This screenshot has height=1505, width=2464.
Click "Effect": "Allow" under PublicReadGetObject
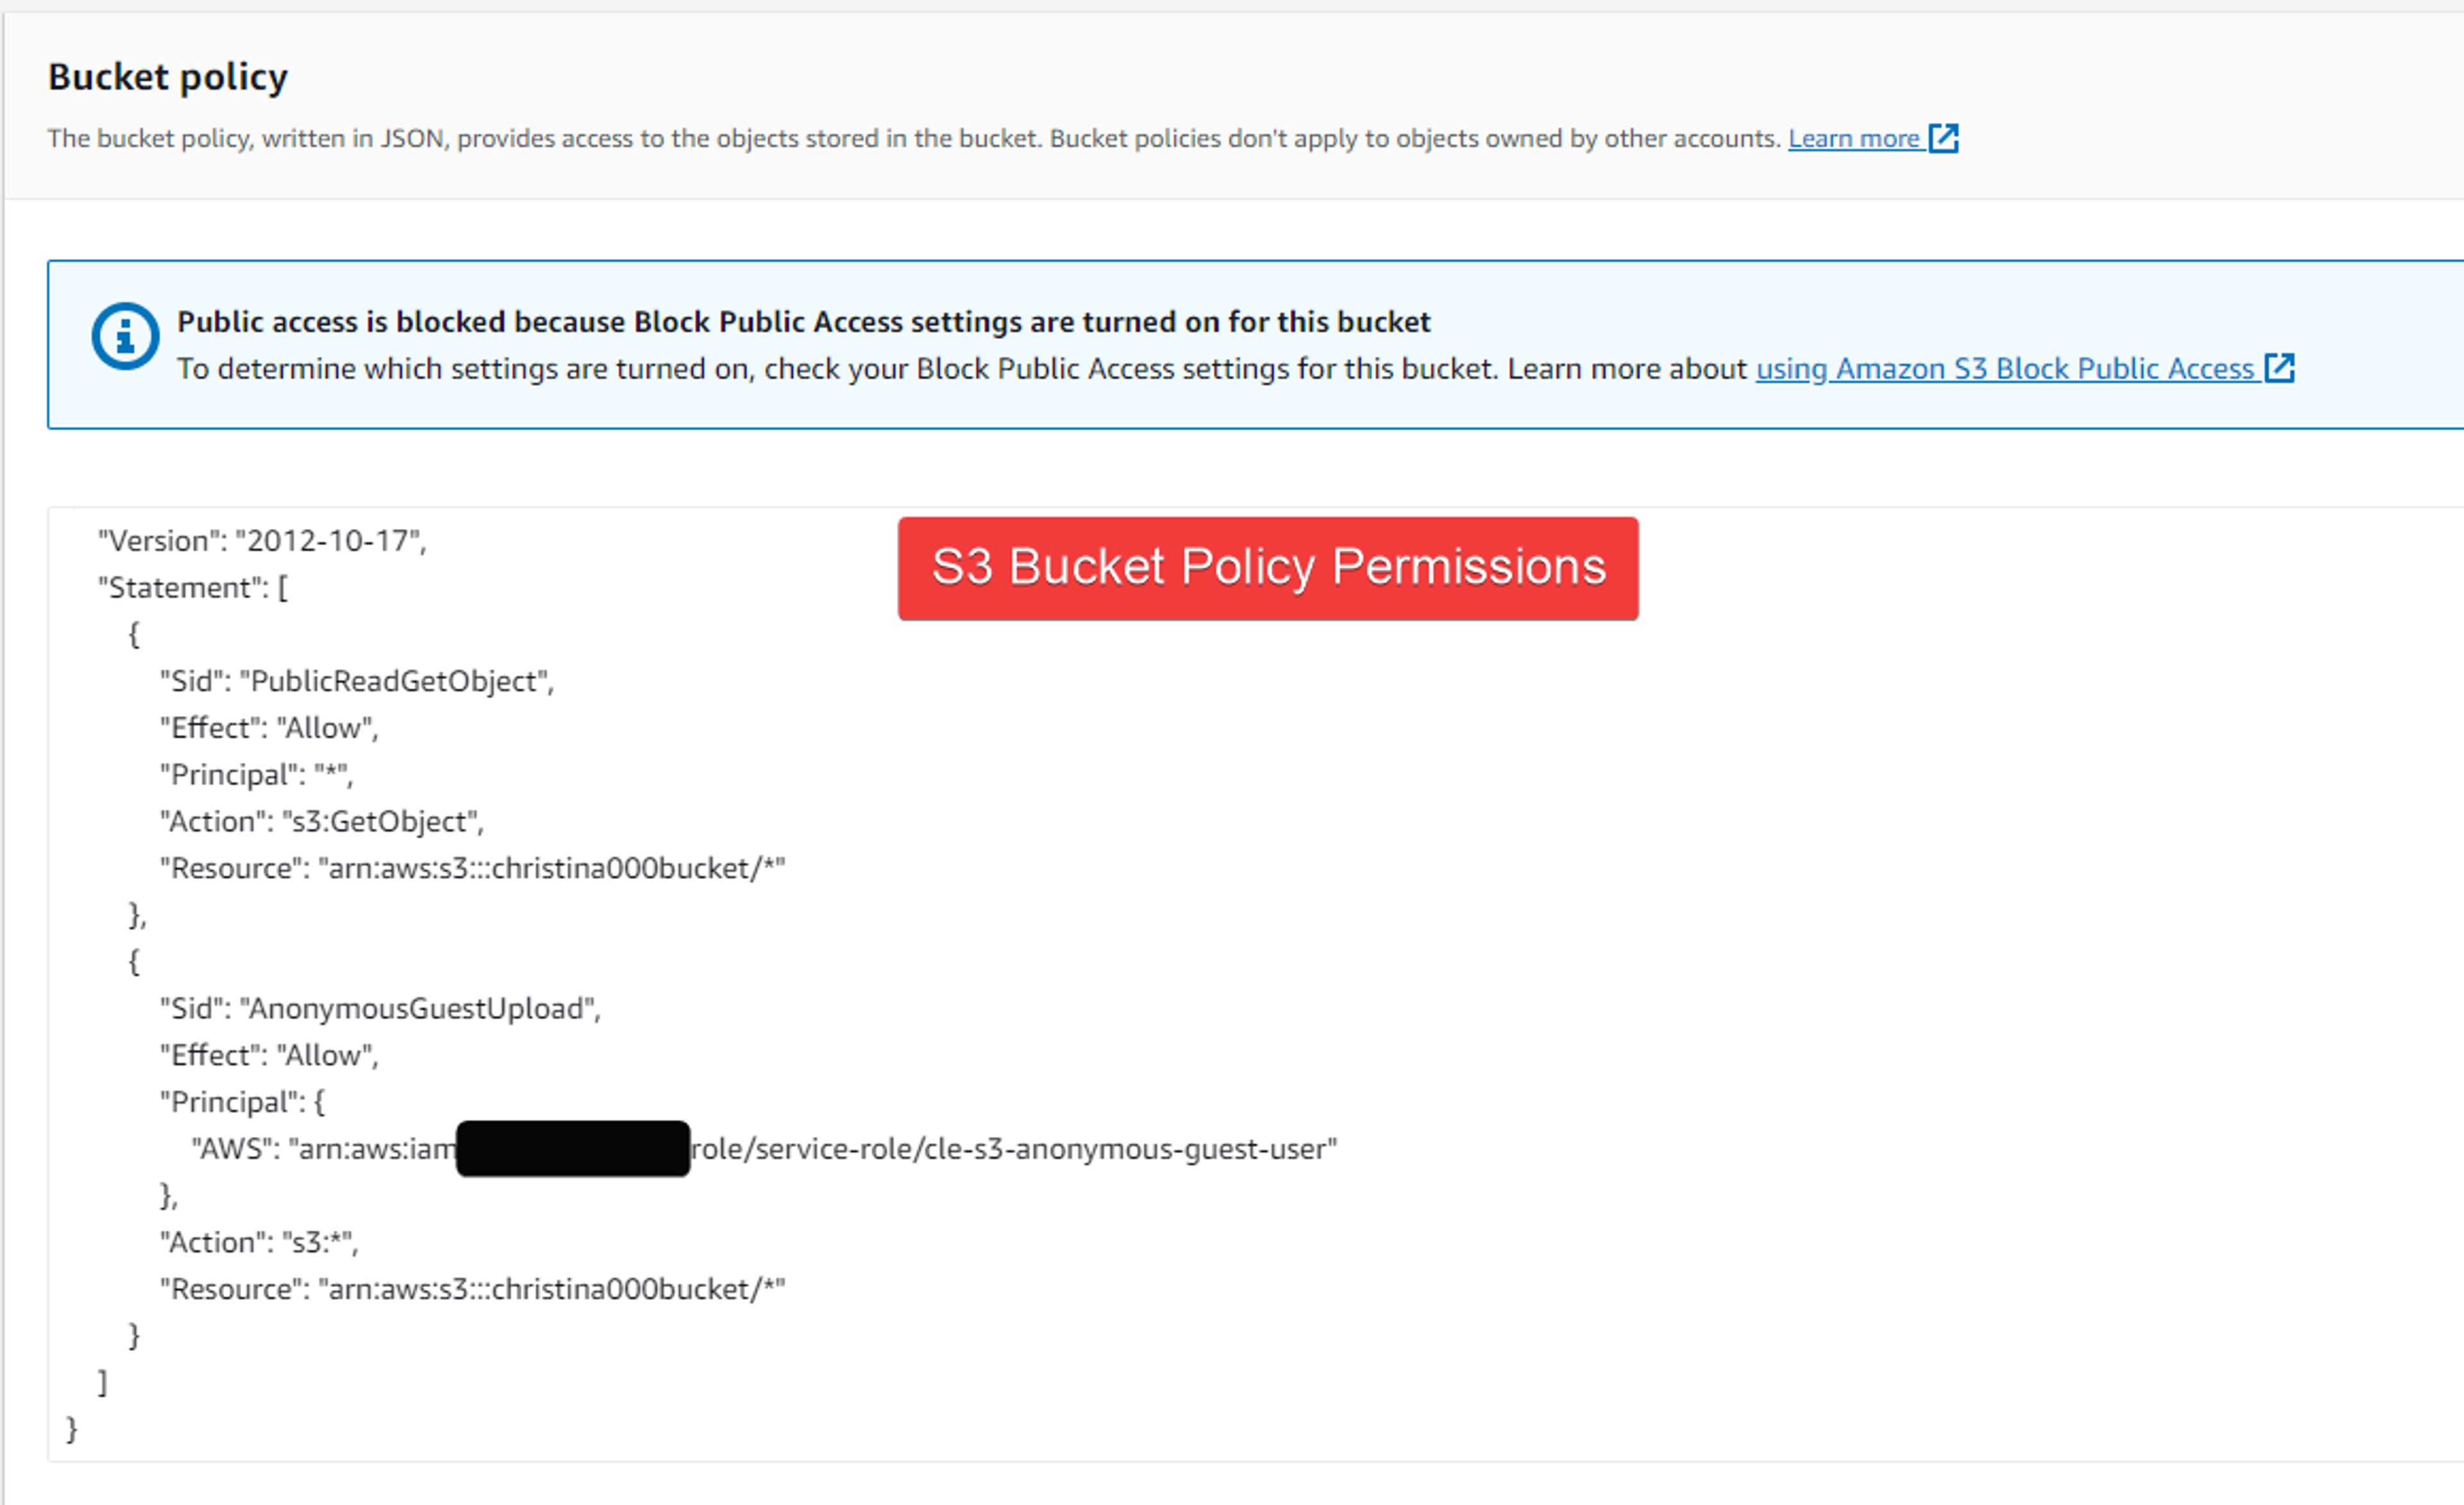pyautogui.click(x=269, y=728)
